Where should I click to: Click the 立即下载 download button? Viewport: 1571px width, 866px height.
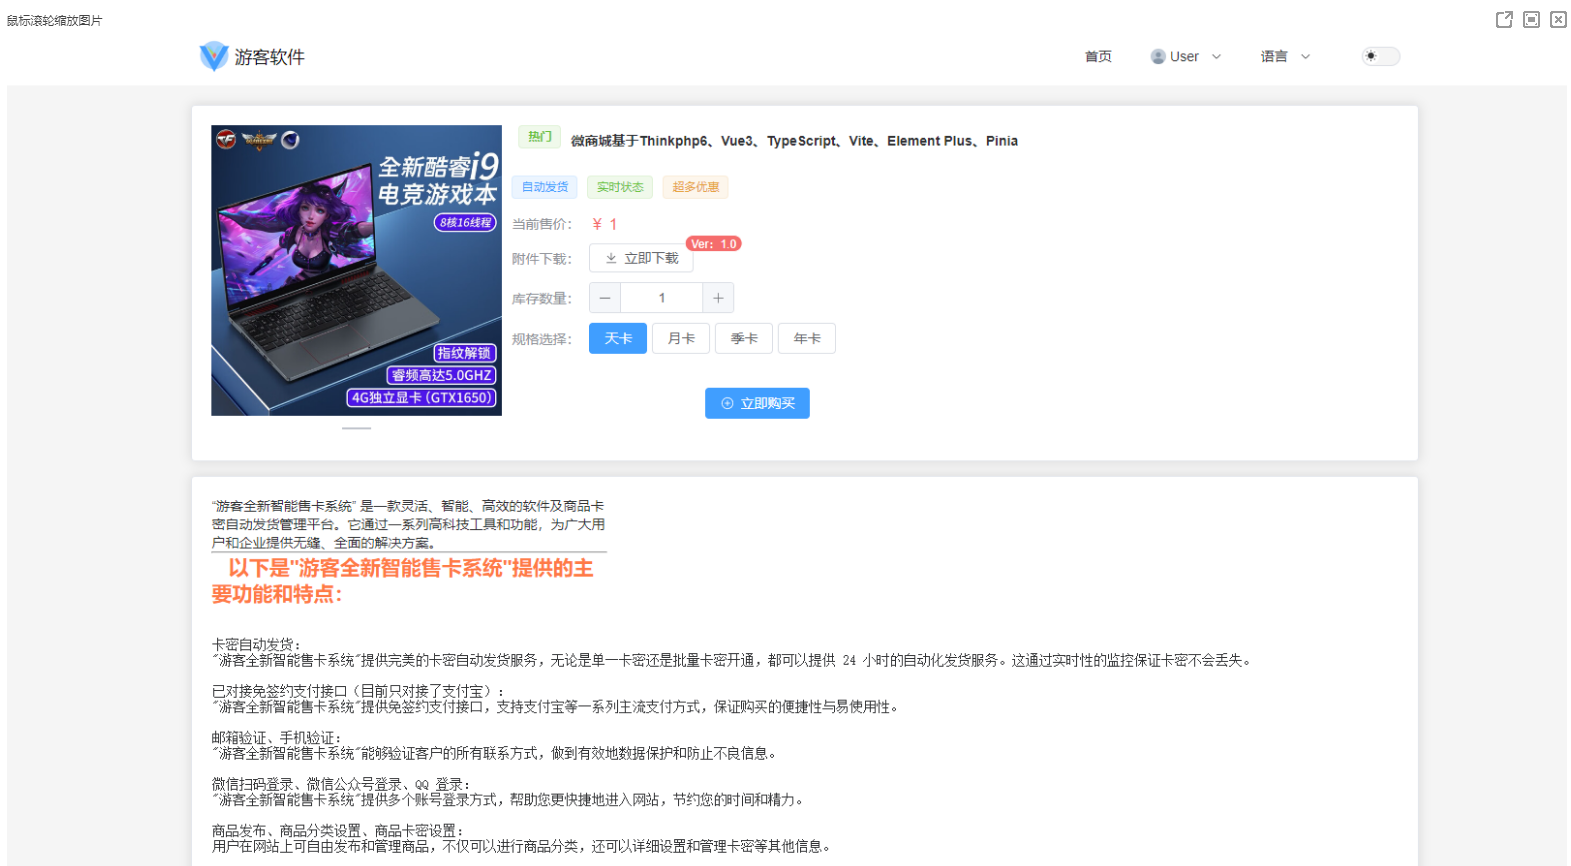[x=641, y=258]
